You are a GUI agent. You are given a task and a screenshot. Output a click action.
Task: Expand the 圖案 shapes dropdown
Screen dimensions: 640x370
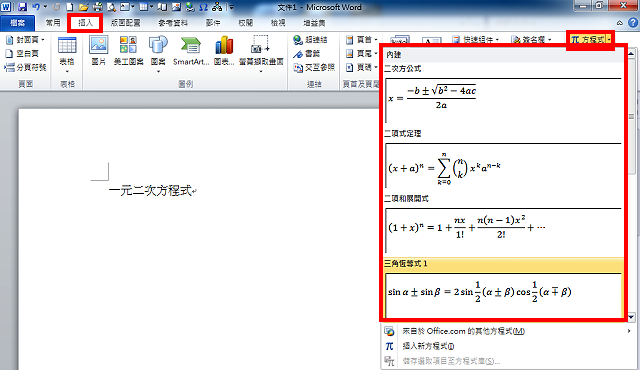coord(158,54)
